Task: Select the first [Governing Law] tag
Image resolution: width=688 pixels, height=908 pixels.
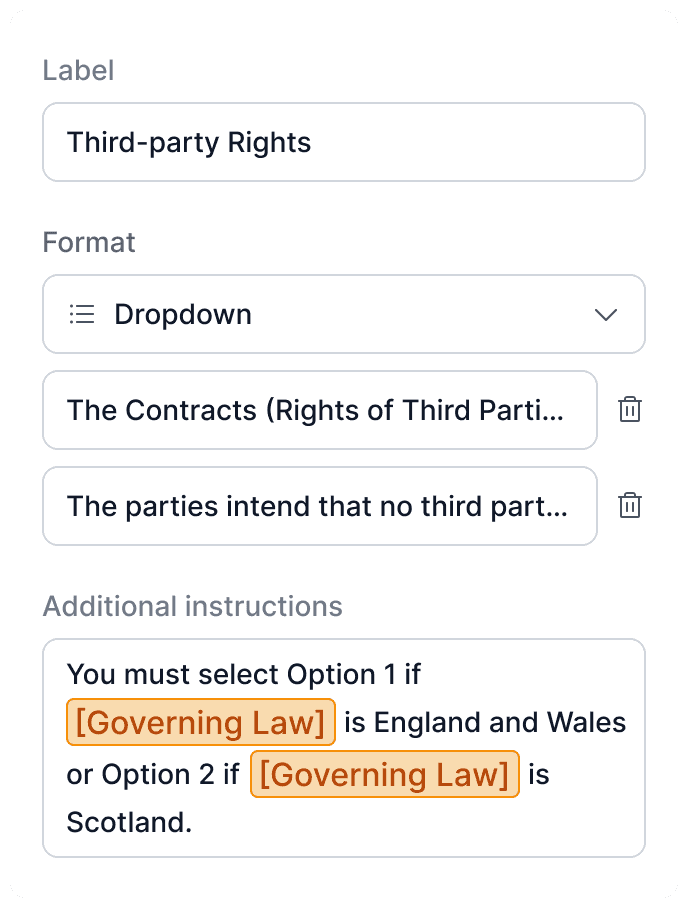Action: point(200,722)
